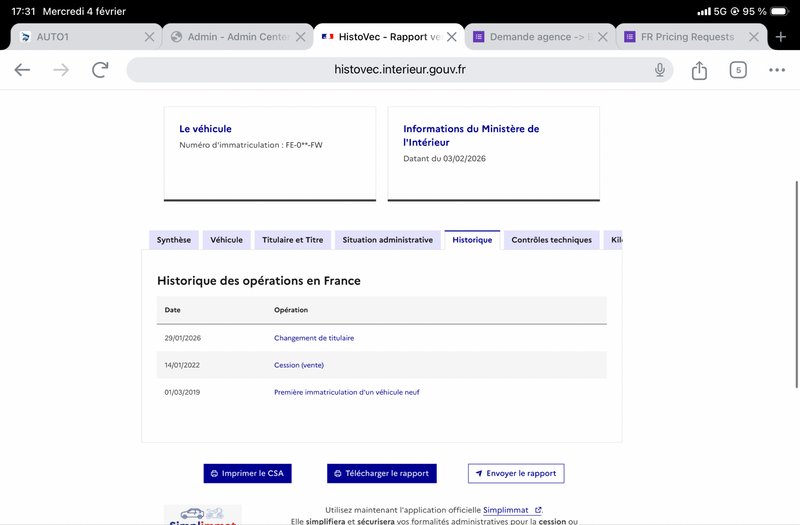Open the Synthèse tab

tap(174, 240)
